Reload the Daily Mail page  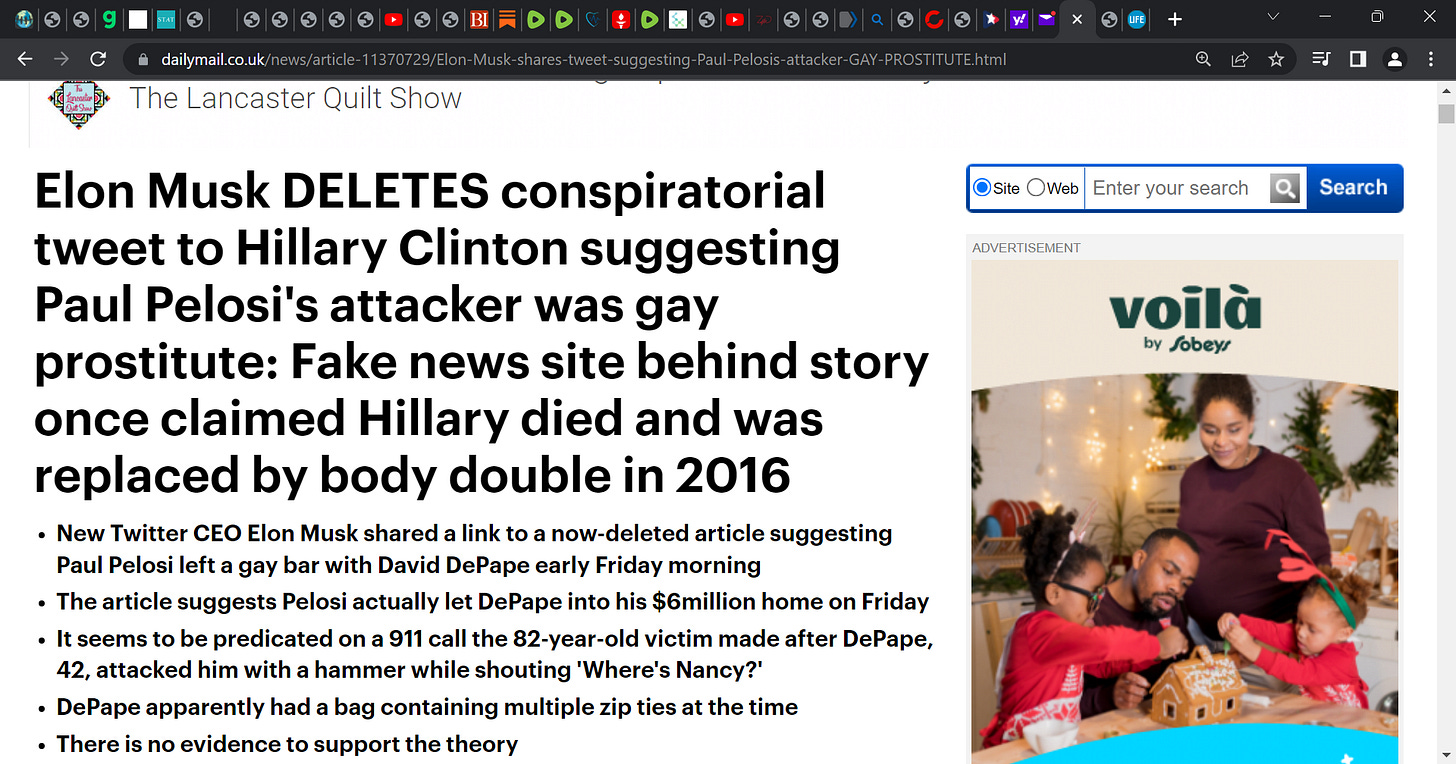(98, 59)
